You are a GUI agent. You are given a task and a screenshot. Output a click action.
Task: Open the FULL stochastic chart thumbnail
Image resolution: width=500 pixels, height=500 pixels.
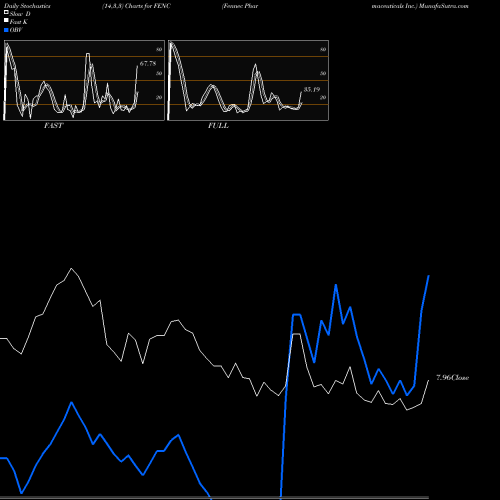[248, 80]
